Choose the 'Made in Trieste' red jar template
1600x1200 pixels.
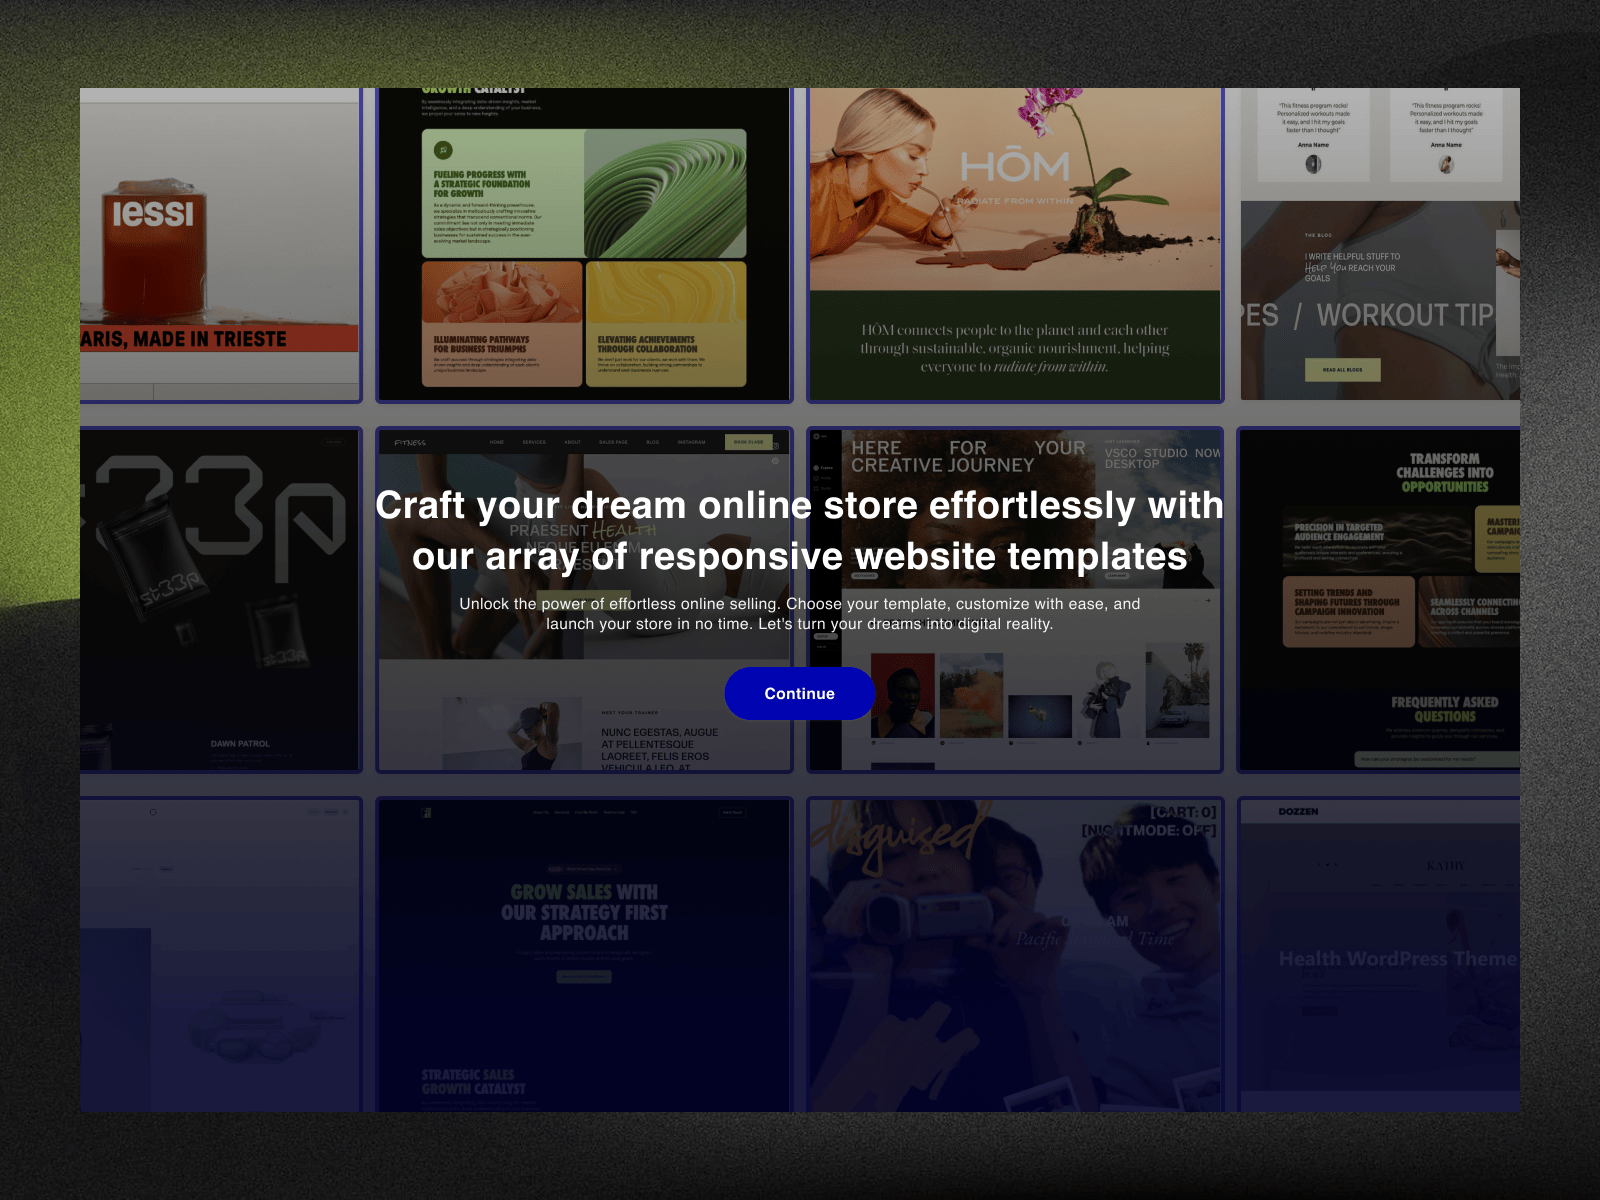click(220, 245)
